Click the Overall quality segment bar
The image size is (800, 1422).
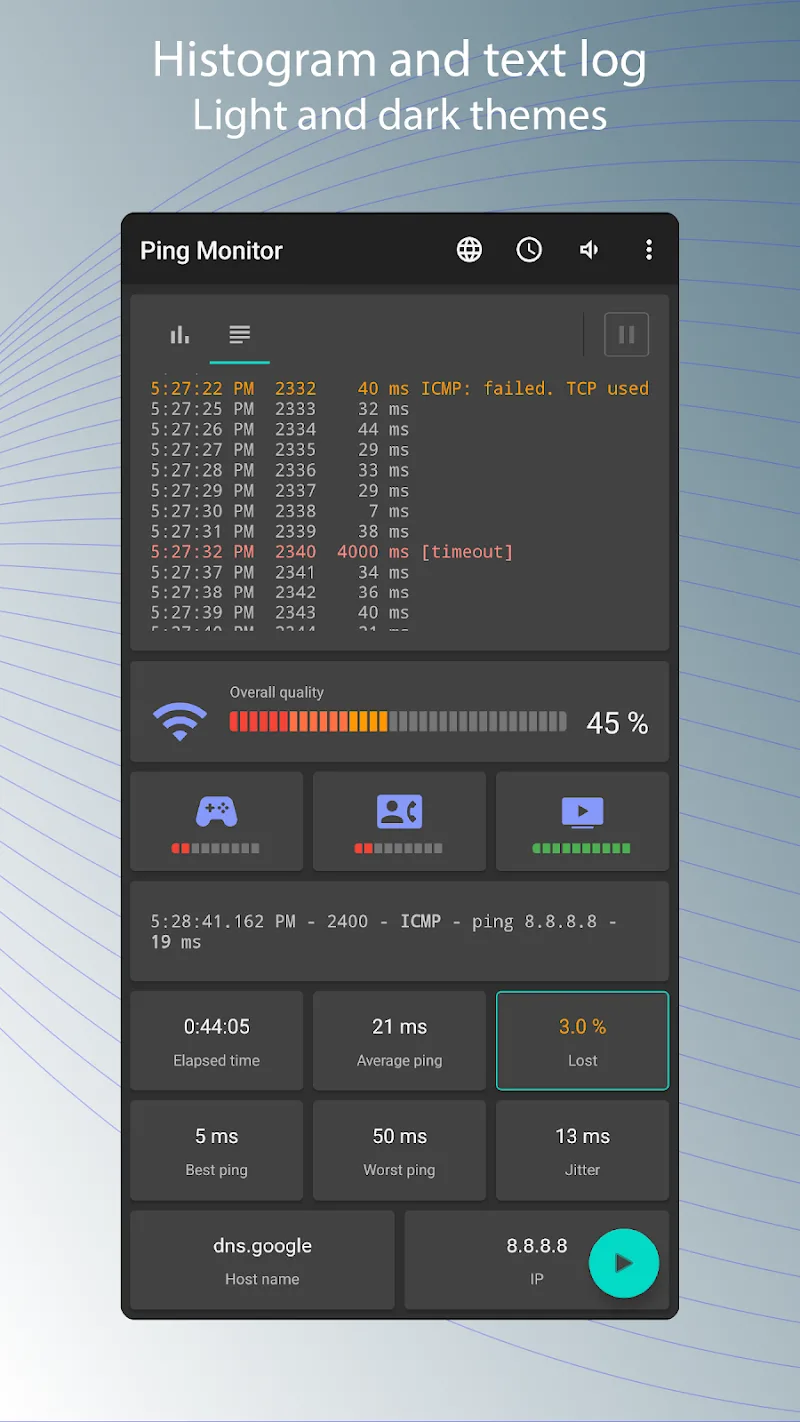pos(398,721)
